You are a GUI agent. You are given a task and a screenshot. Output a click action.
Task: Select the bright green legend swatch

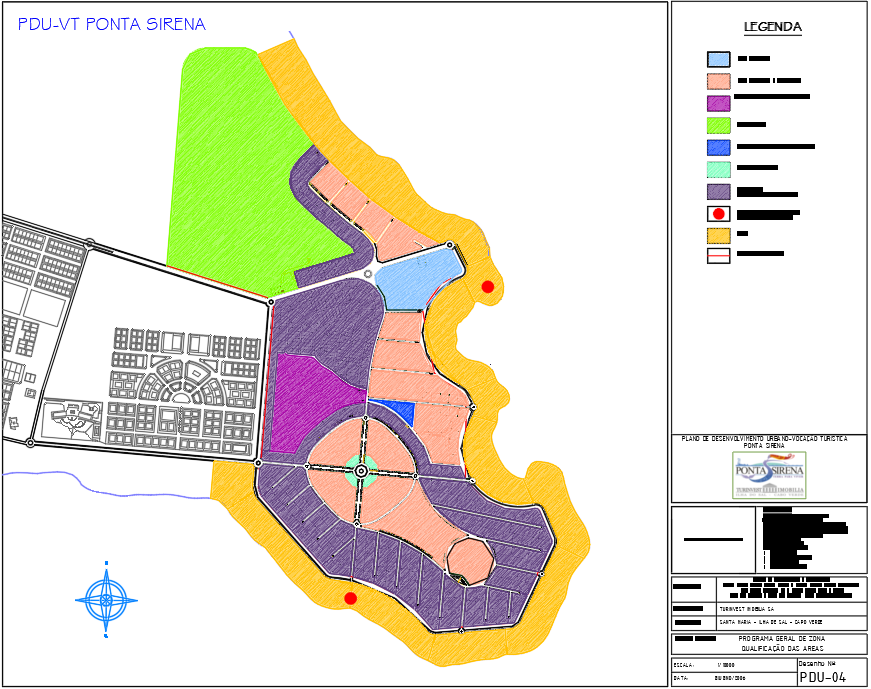[x=718, y=125]
